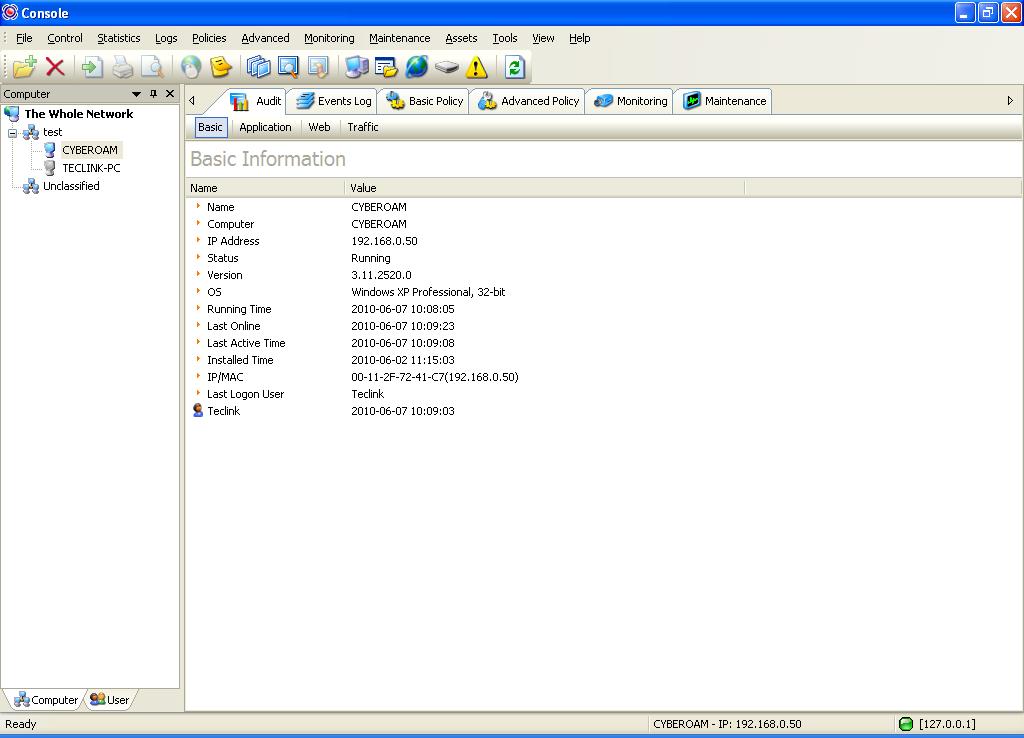This screenshot has width=1024, height=738.
Task: Click the blue-green globe toolbar icon
Action: 417,67
